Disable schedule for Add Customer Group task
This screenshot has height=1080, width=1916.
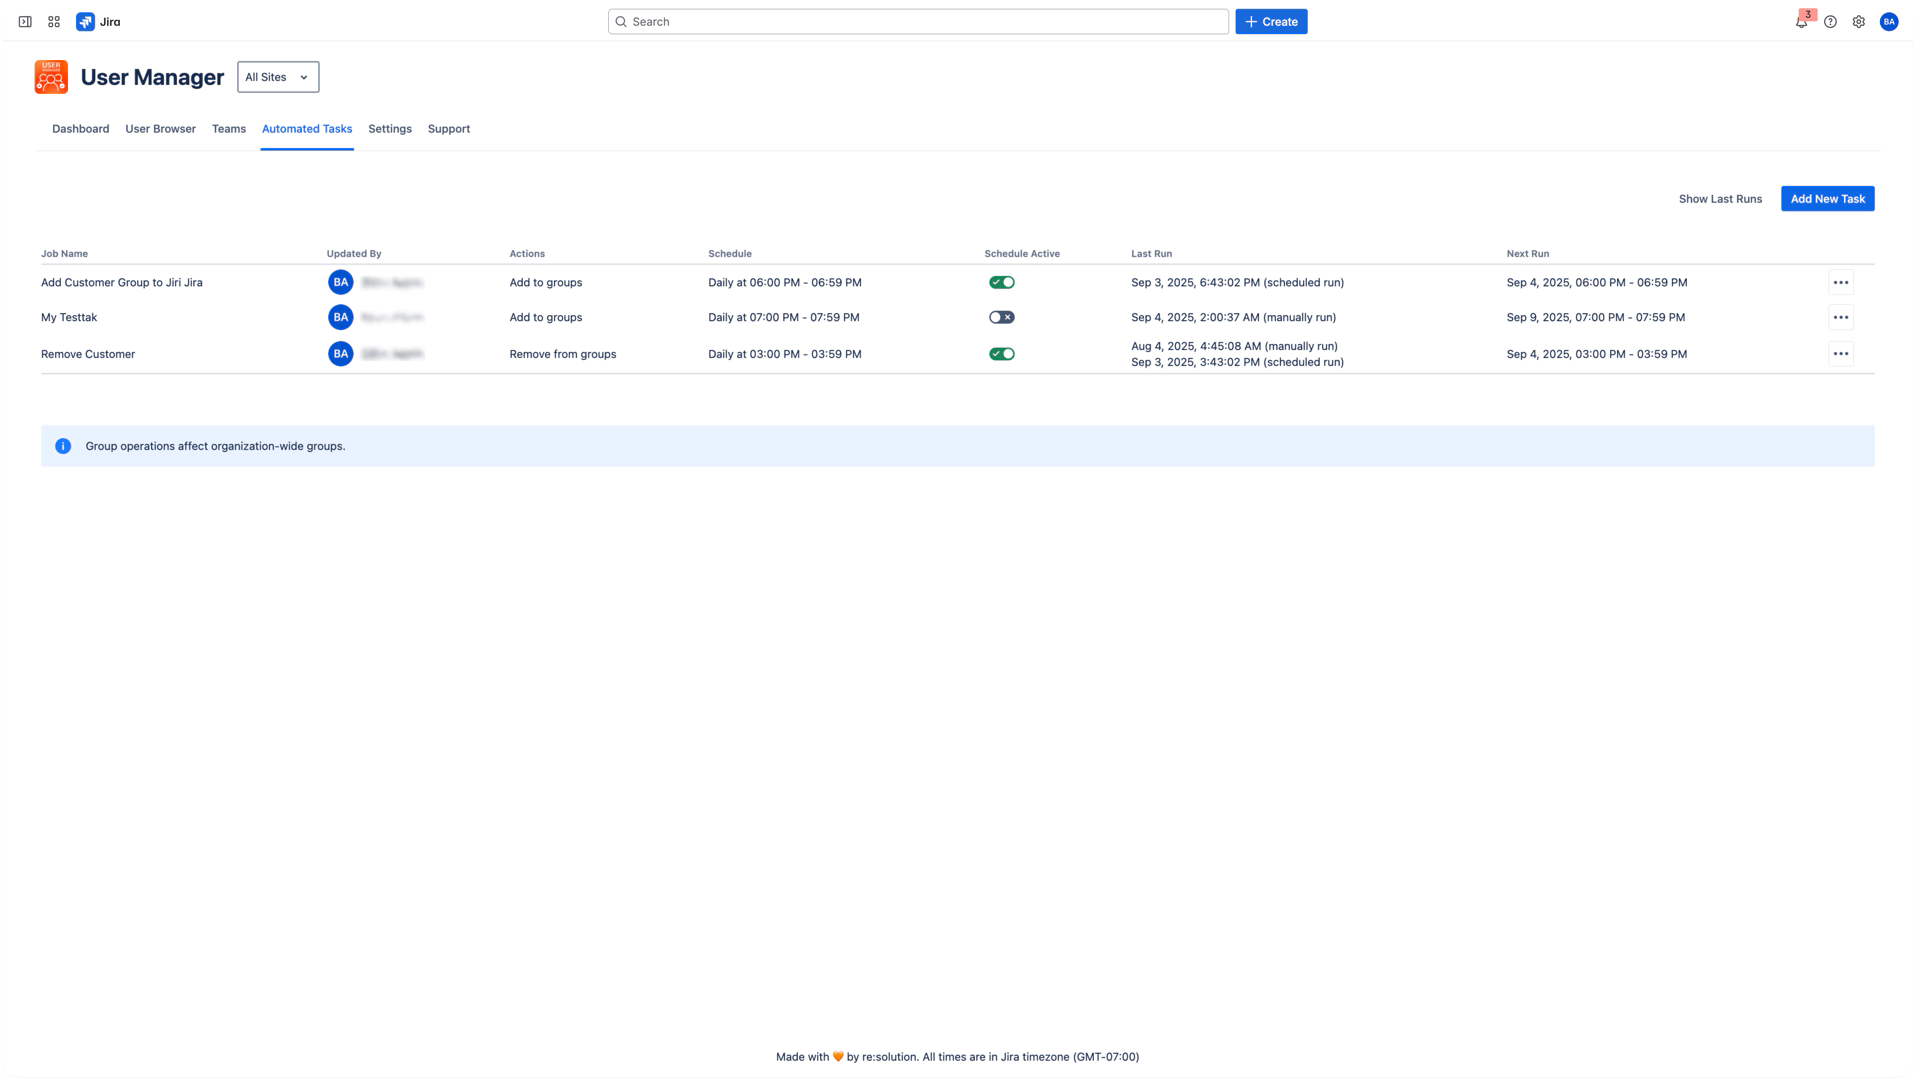pos(1001,282)
